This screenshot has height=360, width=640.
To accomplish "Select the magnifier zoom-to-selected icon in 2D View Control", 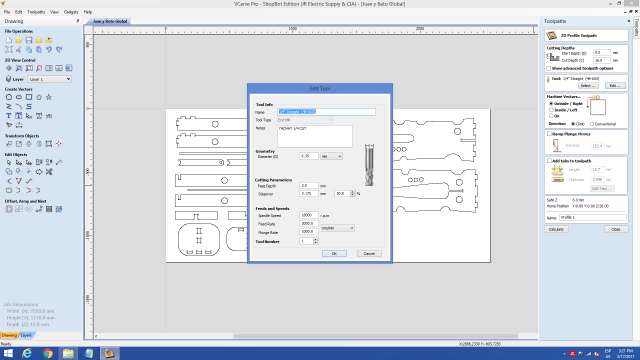I will click(x=39, y=68).
